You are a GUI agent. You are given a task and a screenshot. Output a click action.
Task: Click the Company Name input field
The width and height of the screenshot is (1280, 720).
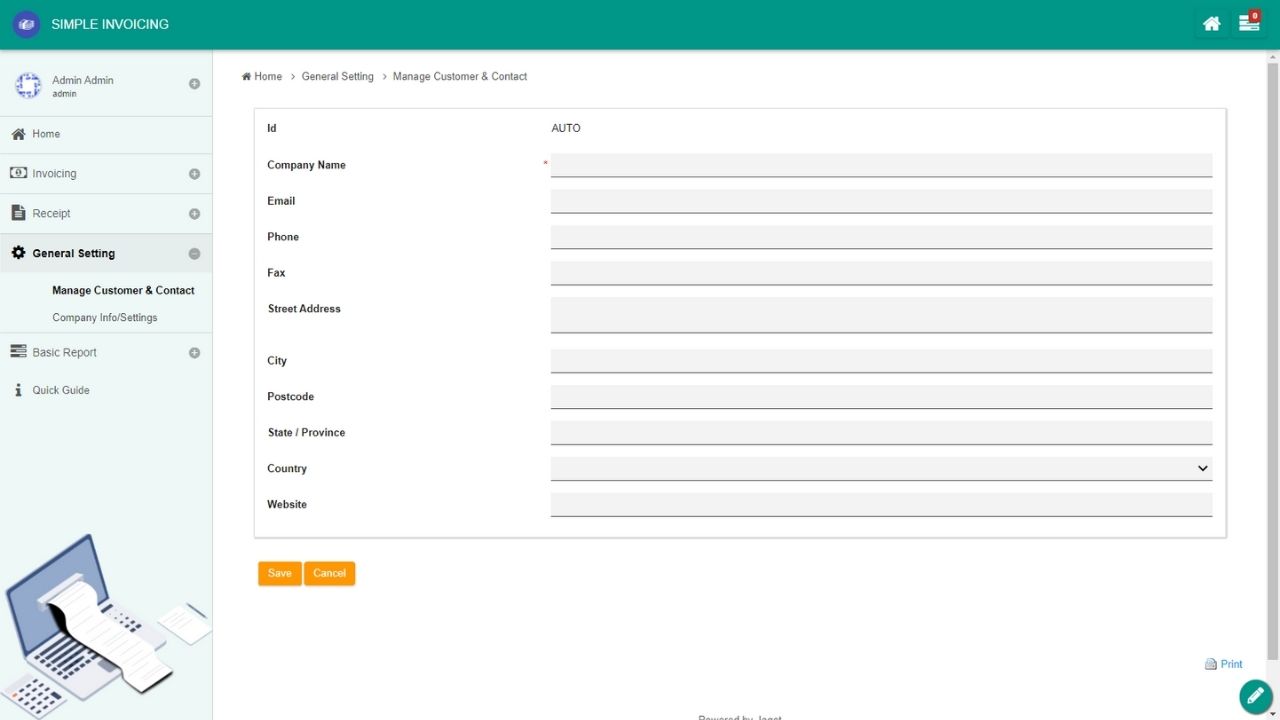(880, 165)
